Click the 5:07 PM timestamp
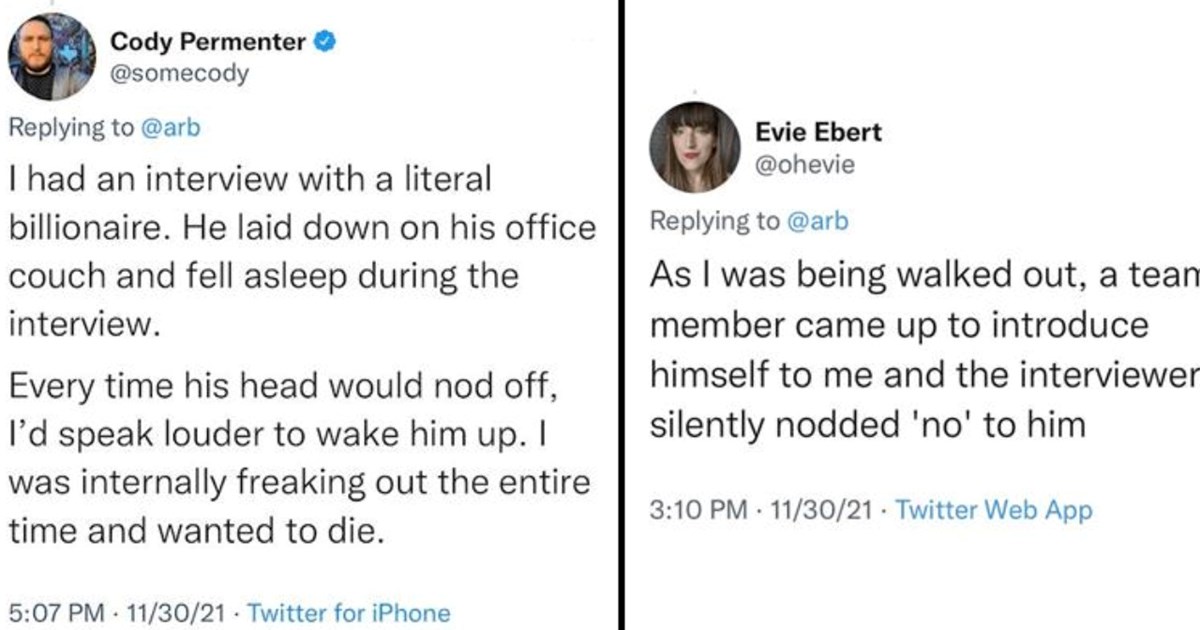Viewport: 1200px width, 630px height. coord(56,612)
